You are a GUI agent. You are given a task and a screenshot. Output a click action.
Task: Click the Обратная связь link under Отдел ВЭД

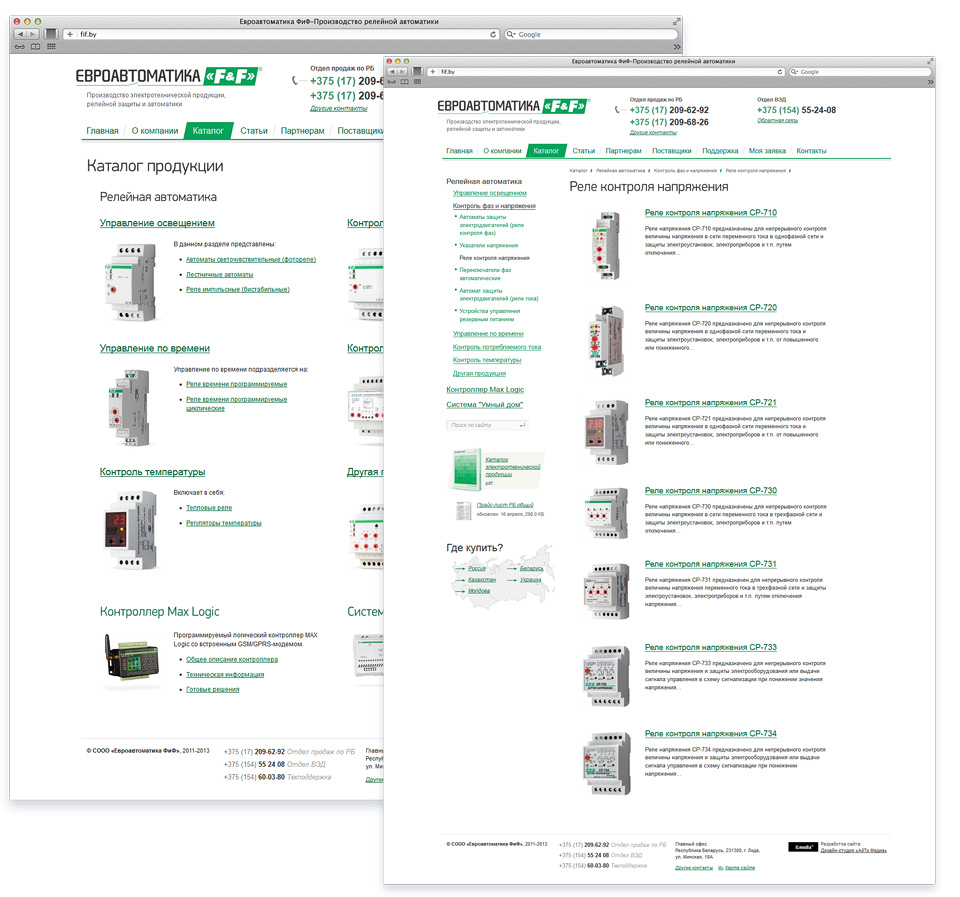778,121
